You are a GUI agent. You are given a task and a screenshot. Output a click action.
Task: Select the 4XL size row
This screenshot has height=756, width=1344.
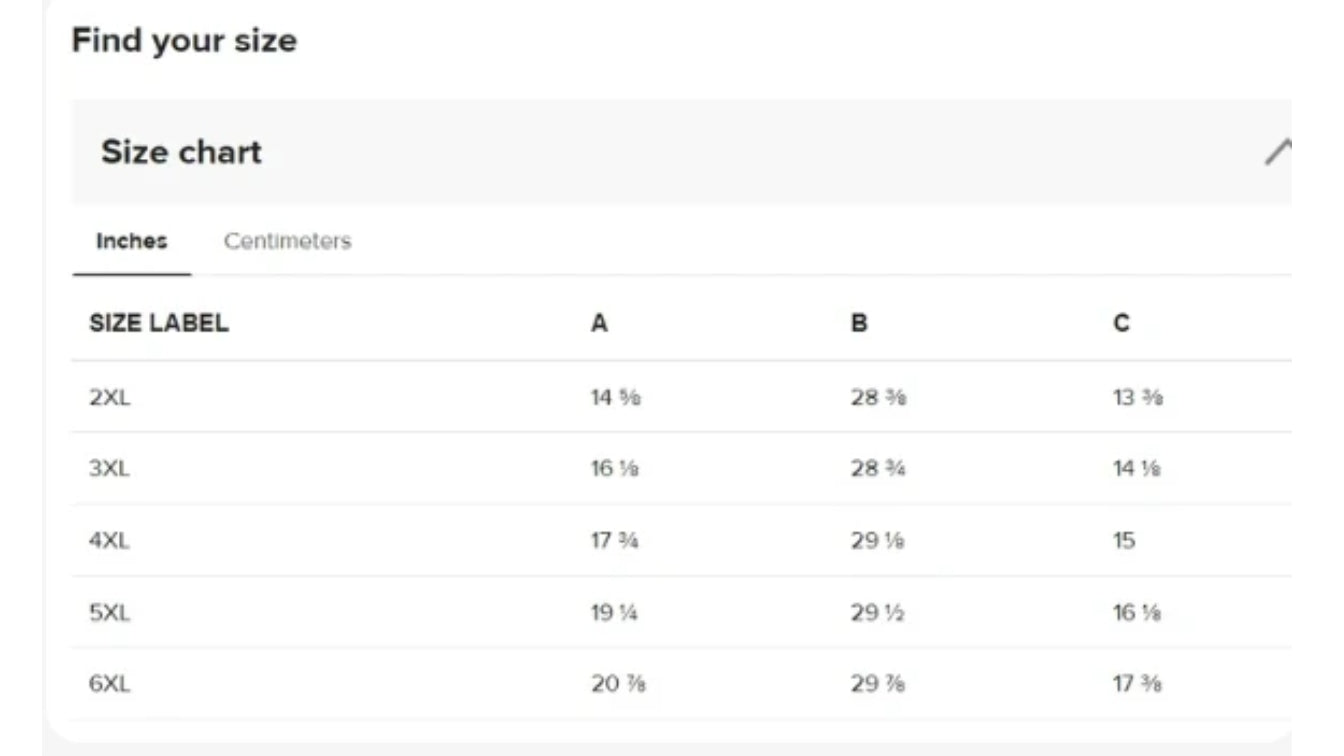click(x=682, y=540)
